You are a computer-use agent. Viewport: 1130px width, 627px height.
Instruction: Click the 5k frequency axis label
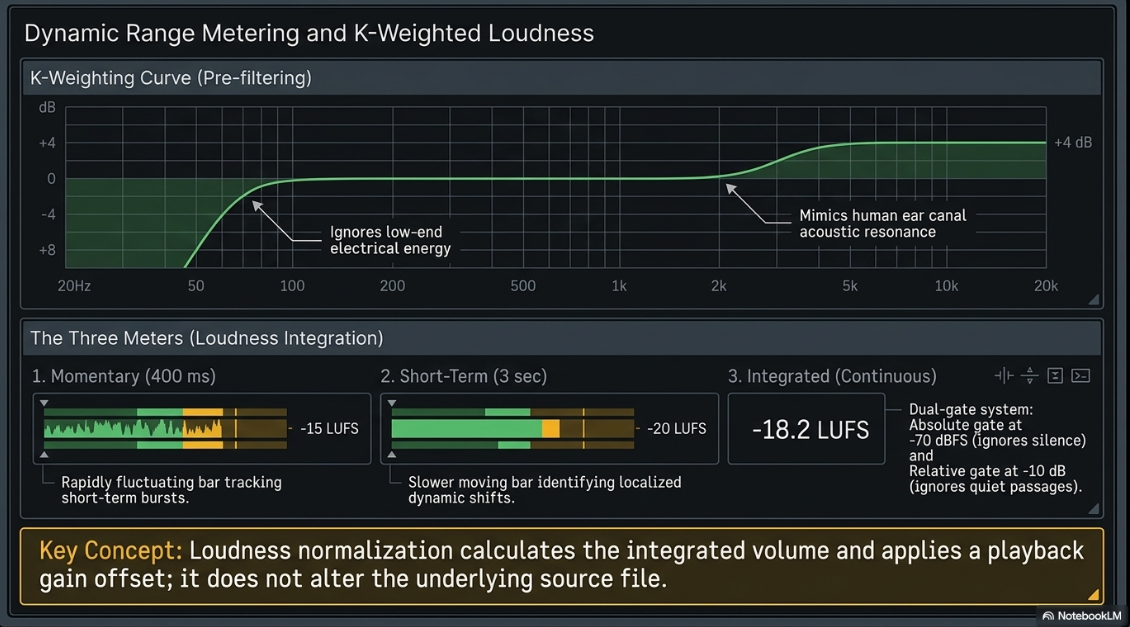[850, 286]
